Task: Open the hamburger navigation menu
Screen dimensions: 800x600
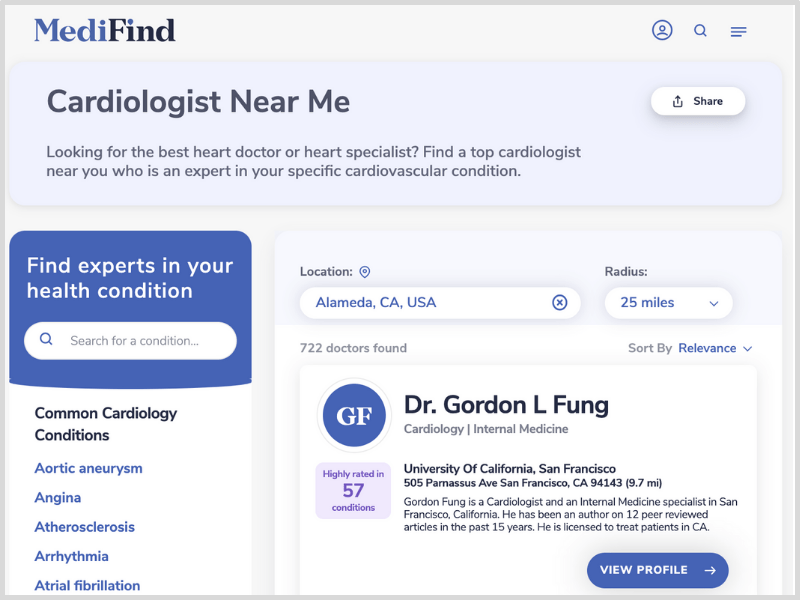Action: point(738,31)
